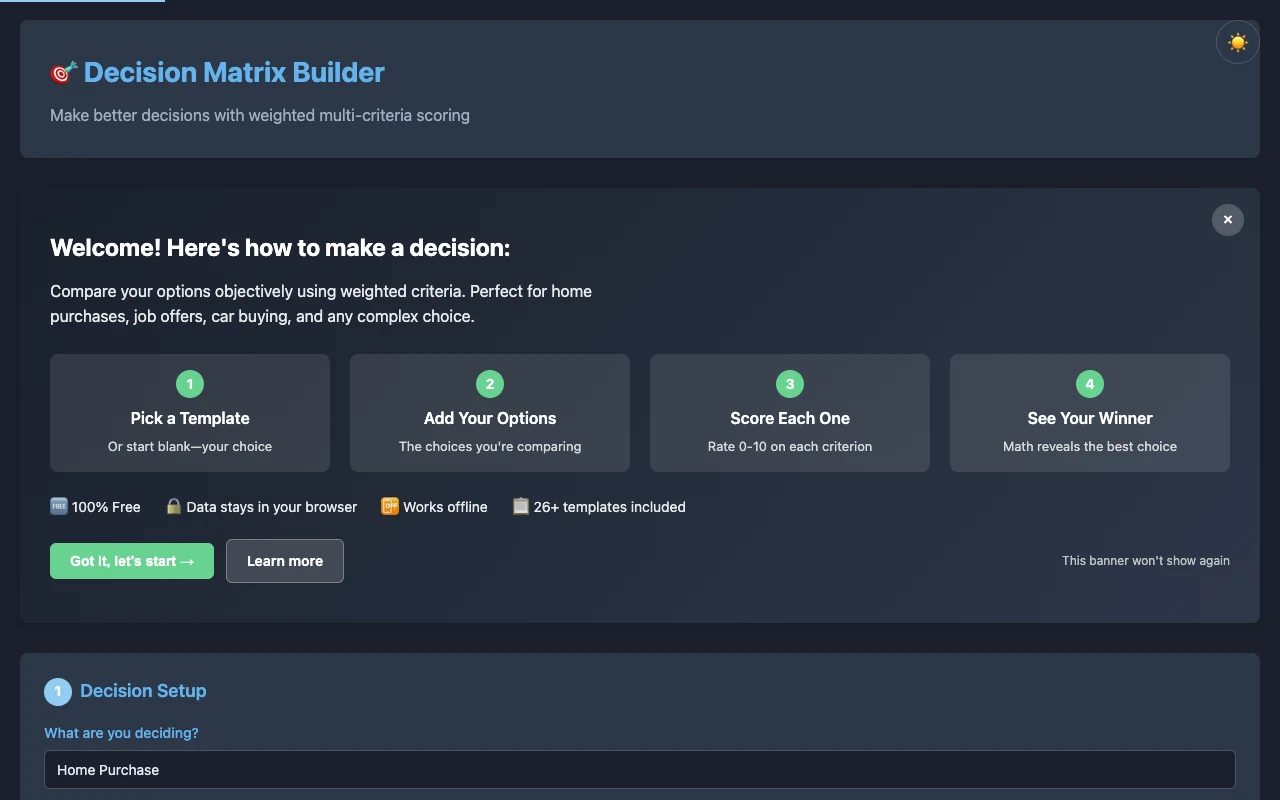Click the Home Purchase input field
Viewport: 1280px width, 800px height.
pos(640,769)
